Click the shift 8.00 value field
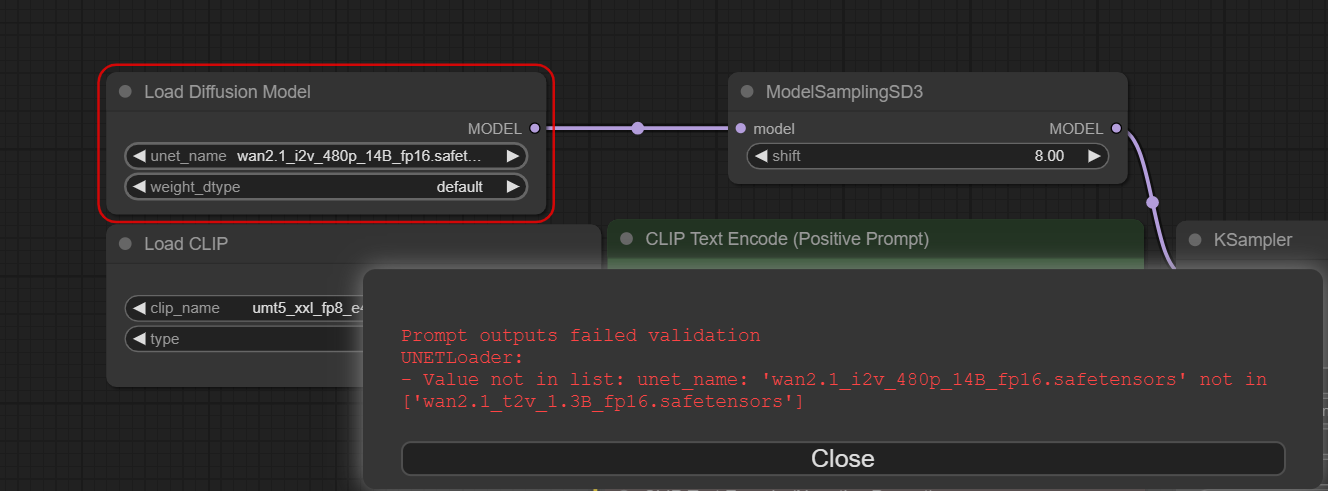The width and height of the screenshot is (1328, 491). pyautogui.click(x=928, y=156)
